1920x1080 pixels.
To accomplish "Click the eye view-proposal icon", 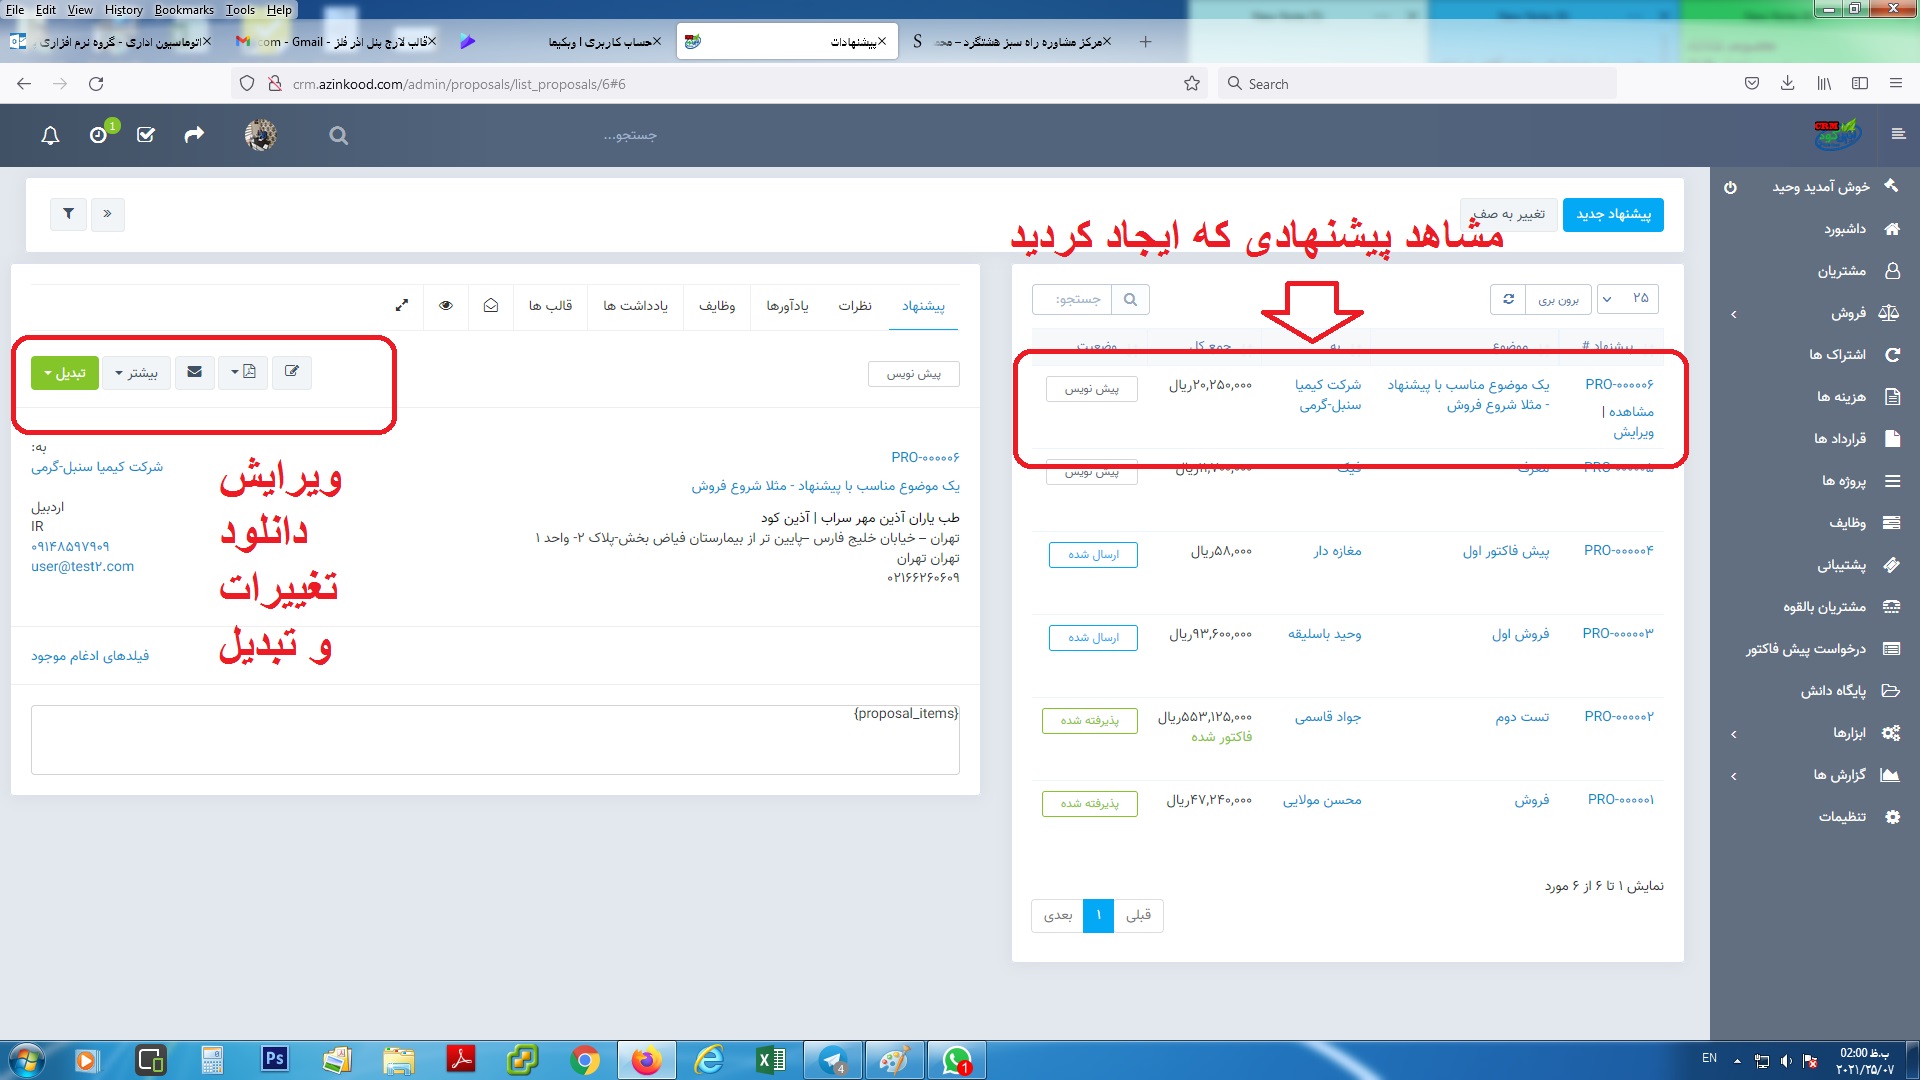I will (446, 306).
